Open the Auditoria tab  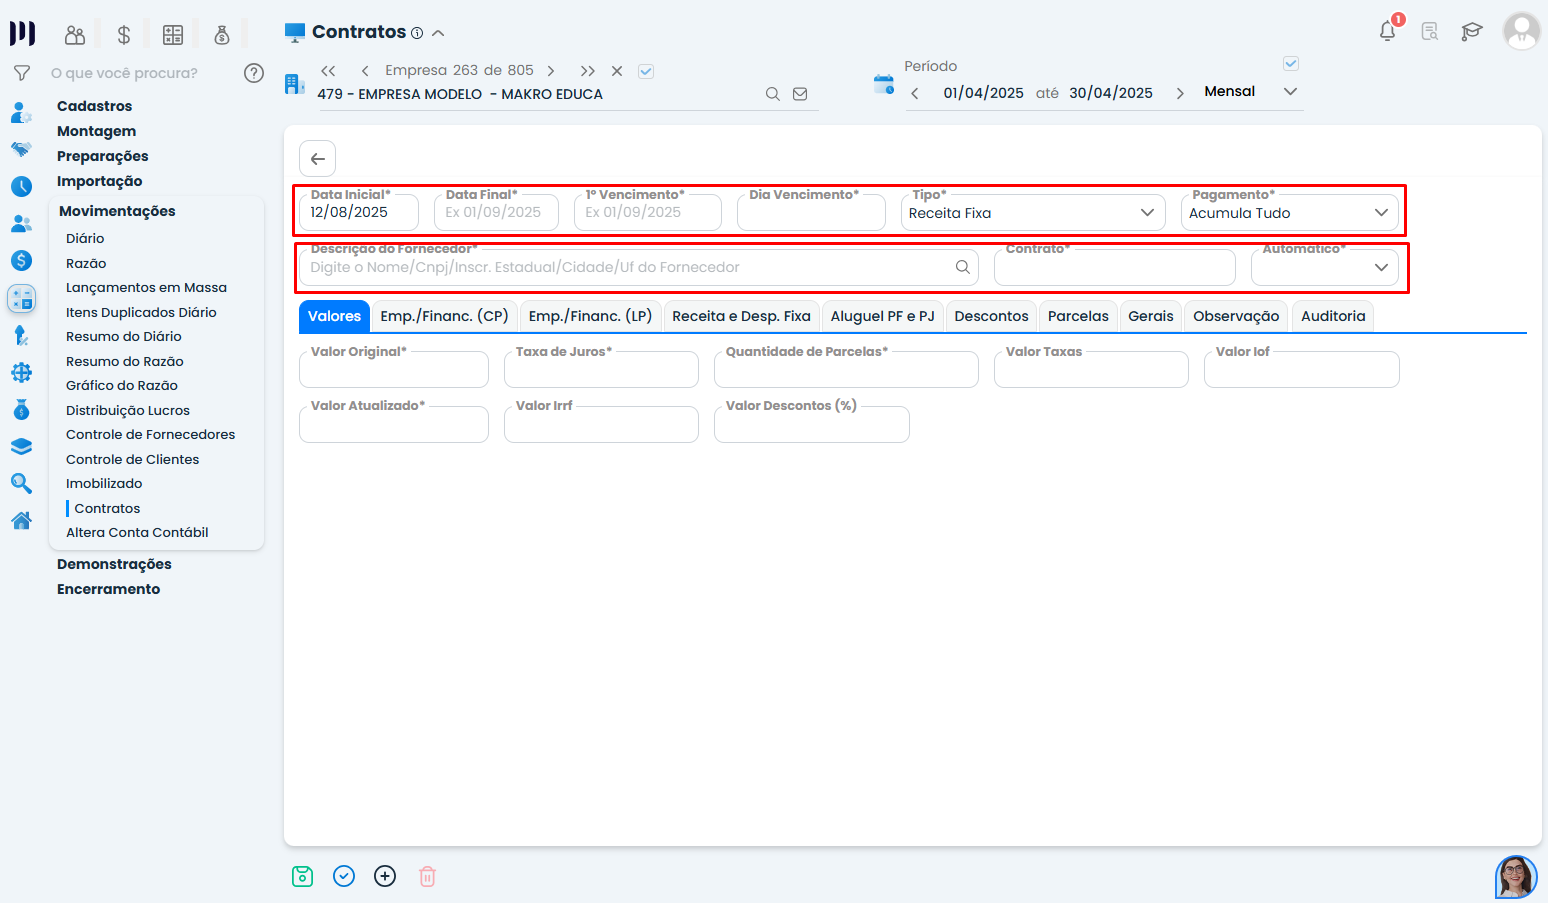(x=1332, y=316)
